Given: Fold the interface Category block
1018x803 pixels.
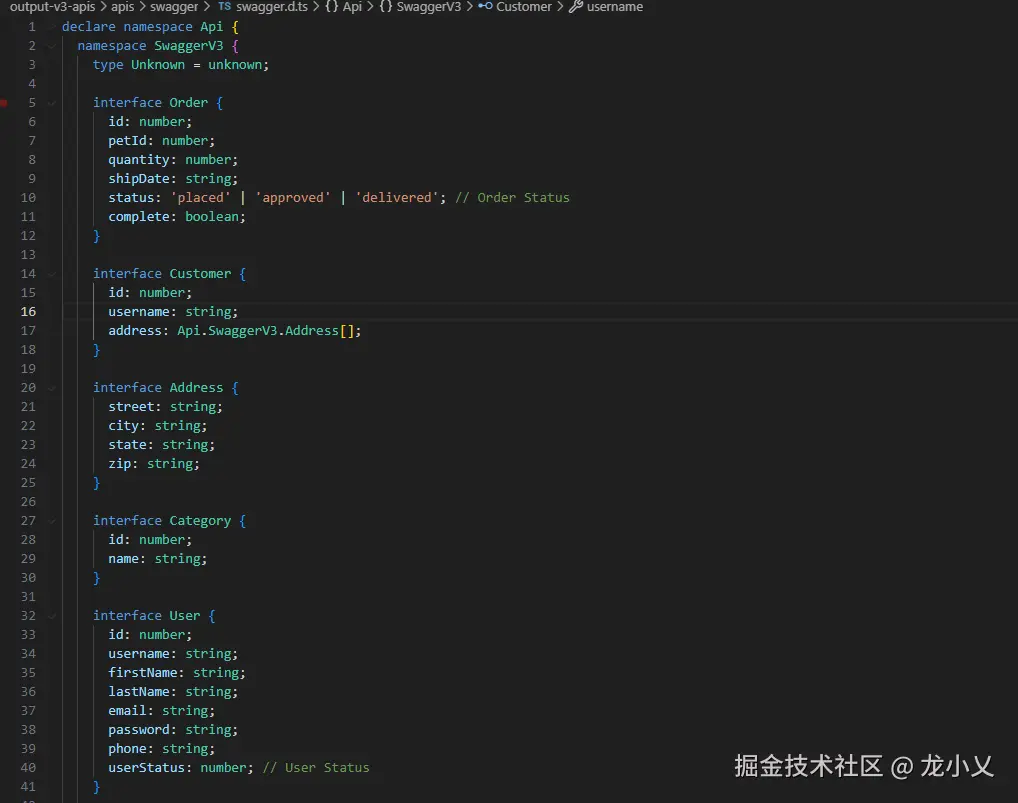Looking at the screenshot, I should tap(51, 521).
